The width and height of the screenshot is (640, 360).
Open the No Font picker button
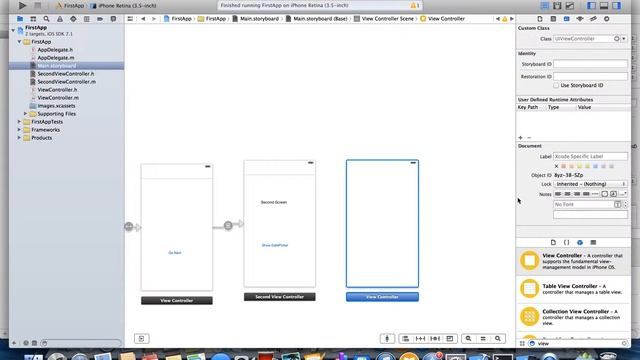point(618,204)
